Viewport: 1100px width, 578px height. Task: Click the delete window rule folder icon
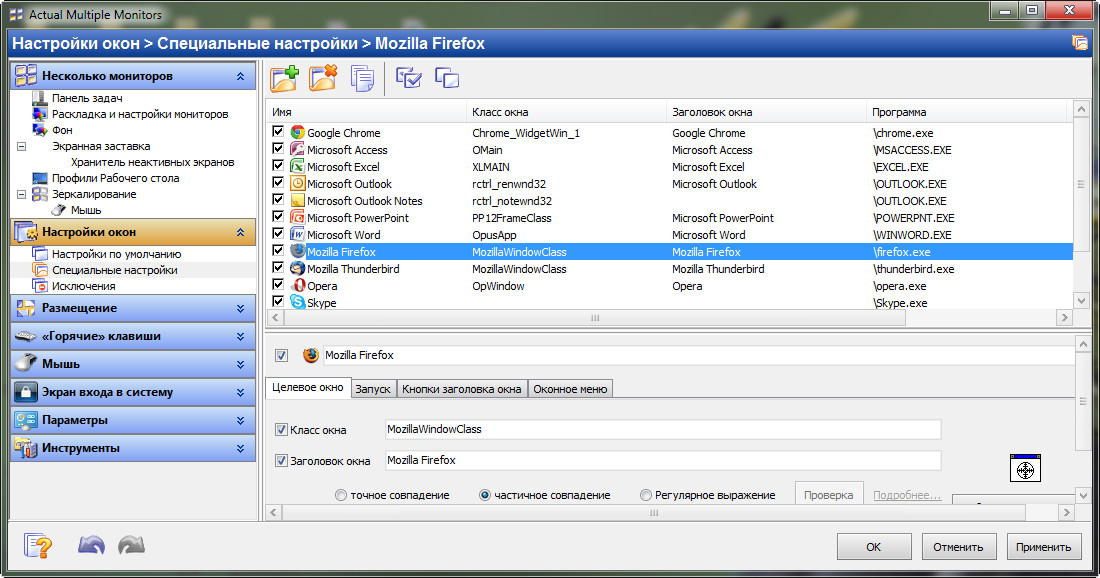coord(323,78)
